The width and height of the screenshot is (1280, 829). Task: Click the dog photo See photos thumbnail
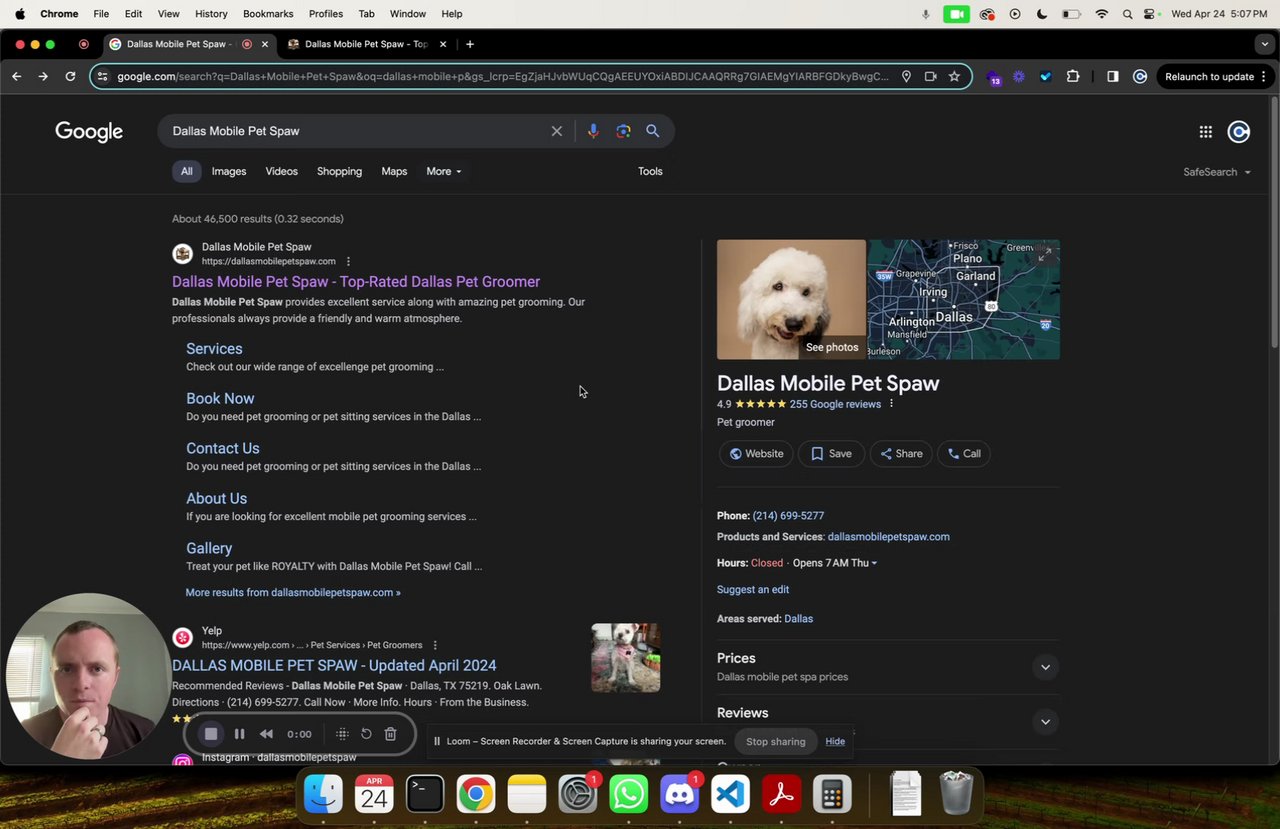pyautogui.click(x=791, y=299)
